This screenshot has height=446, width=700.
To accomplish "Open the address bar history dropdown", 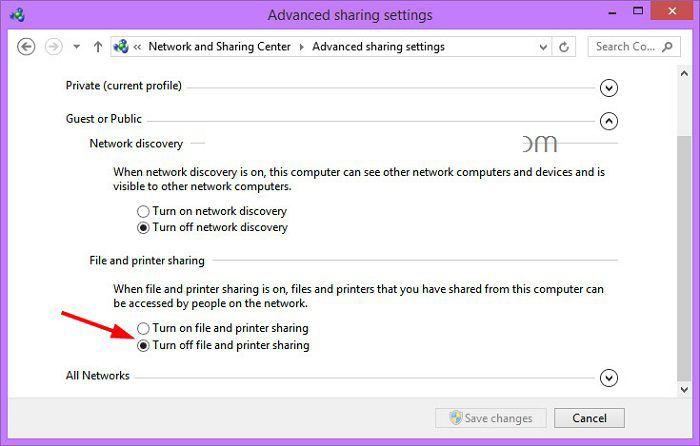I will point(543,47).
